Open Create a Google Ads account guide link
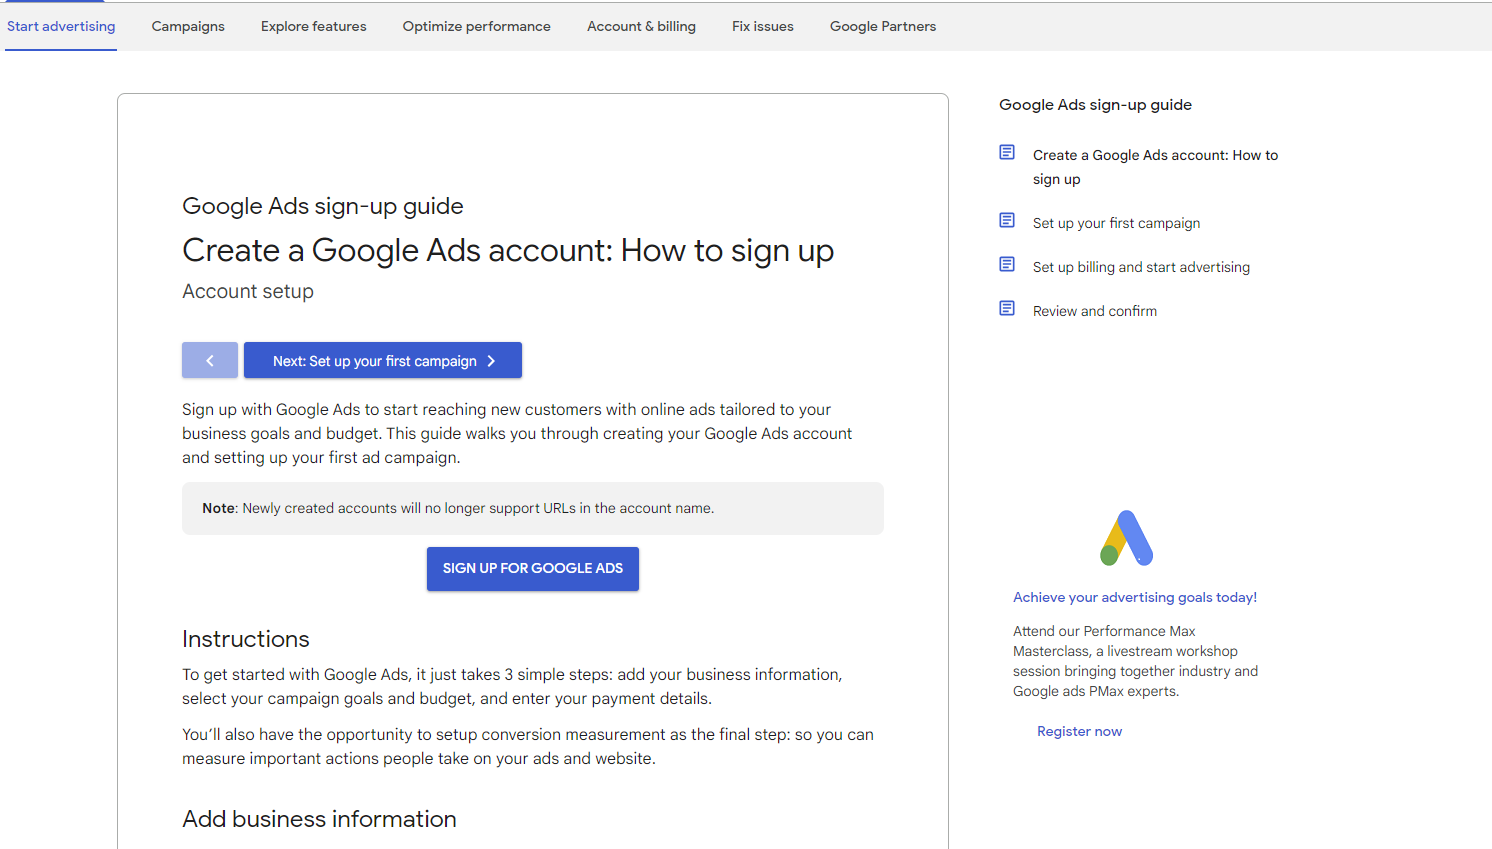 click(1155, 167)
